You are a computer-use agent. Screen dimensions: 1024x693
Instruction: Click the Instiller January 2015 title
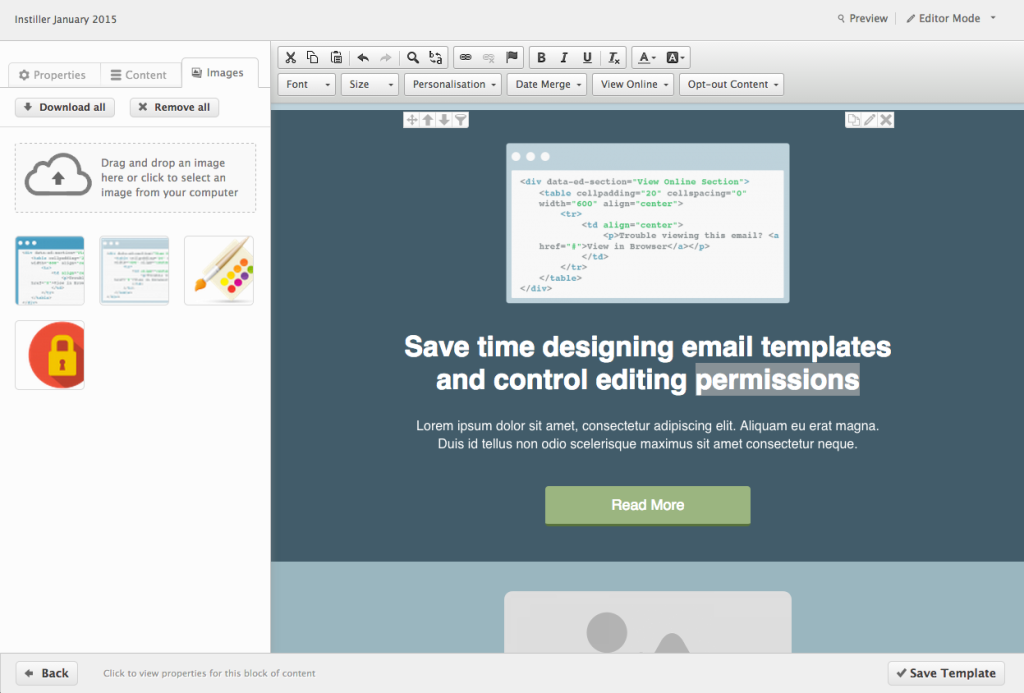click(x=65, y=19)
